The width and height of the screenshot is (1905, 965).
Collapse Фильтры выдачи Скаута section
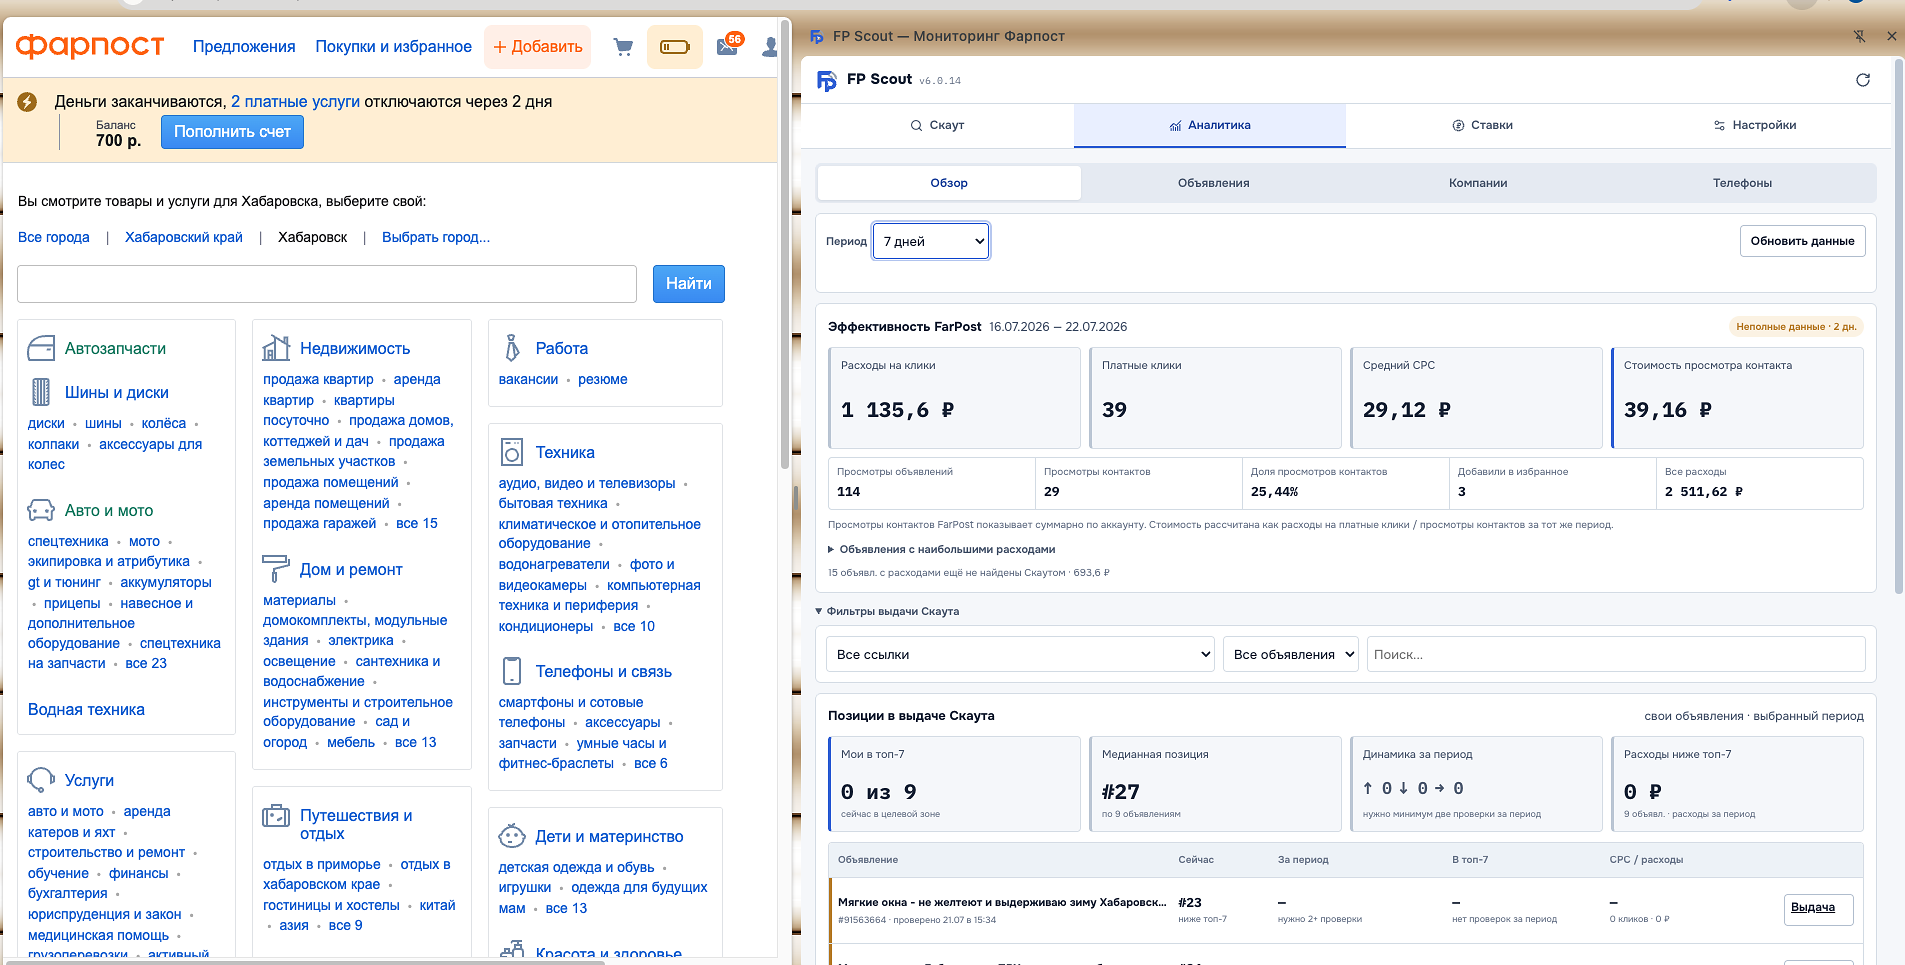[887, 611]
